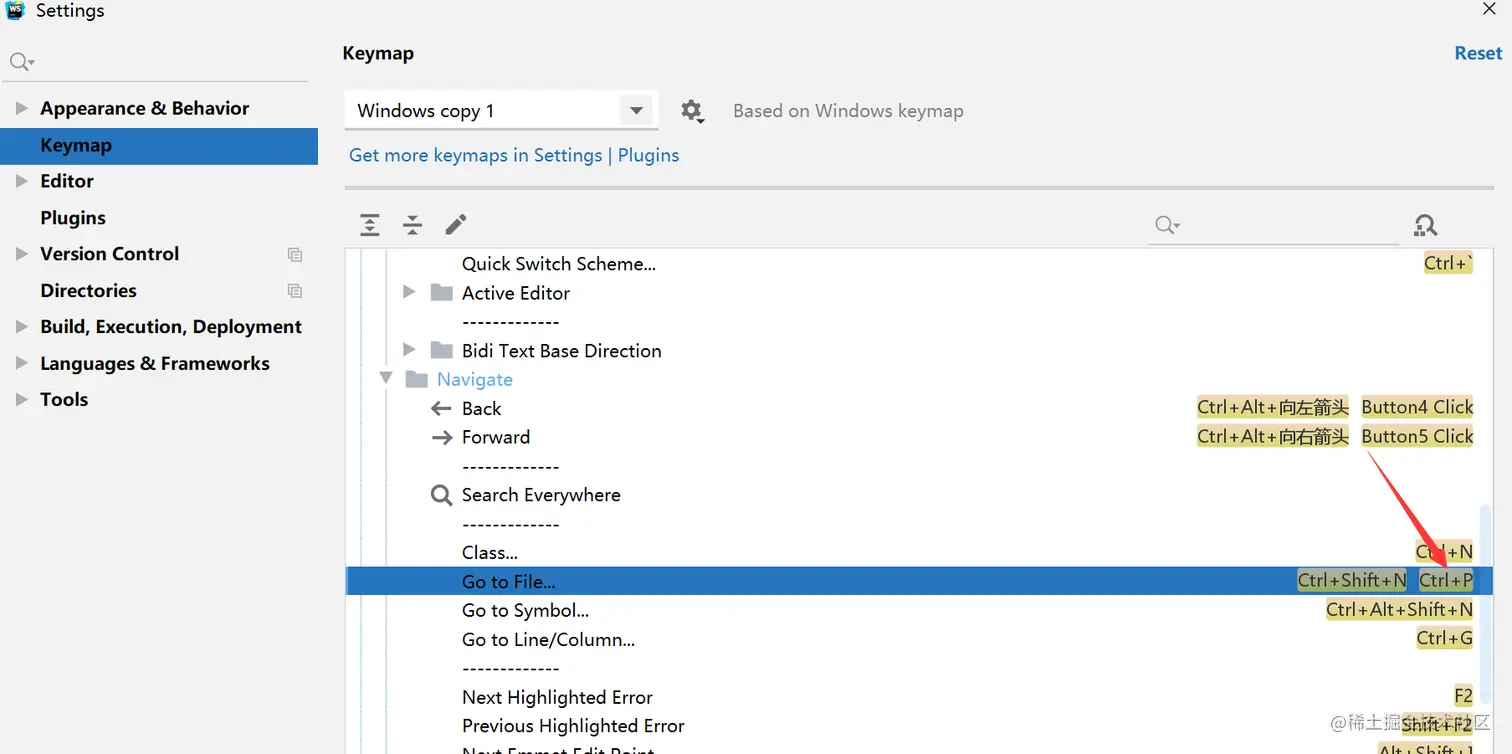This screenshot has width=1512, height=754.
Task: Click the Search Everywhere magnifier icon
Action: point(441,495)
